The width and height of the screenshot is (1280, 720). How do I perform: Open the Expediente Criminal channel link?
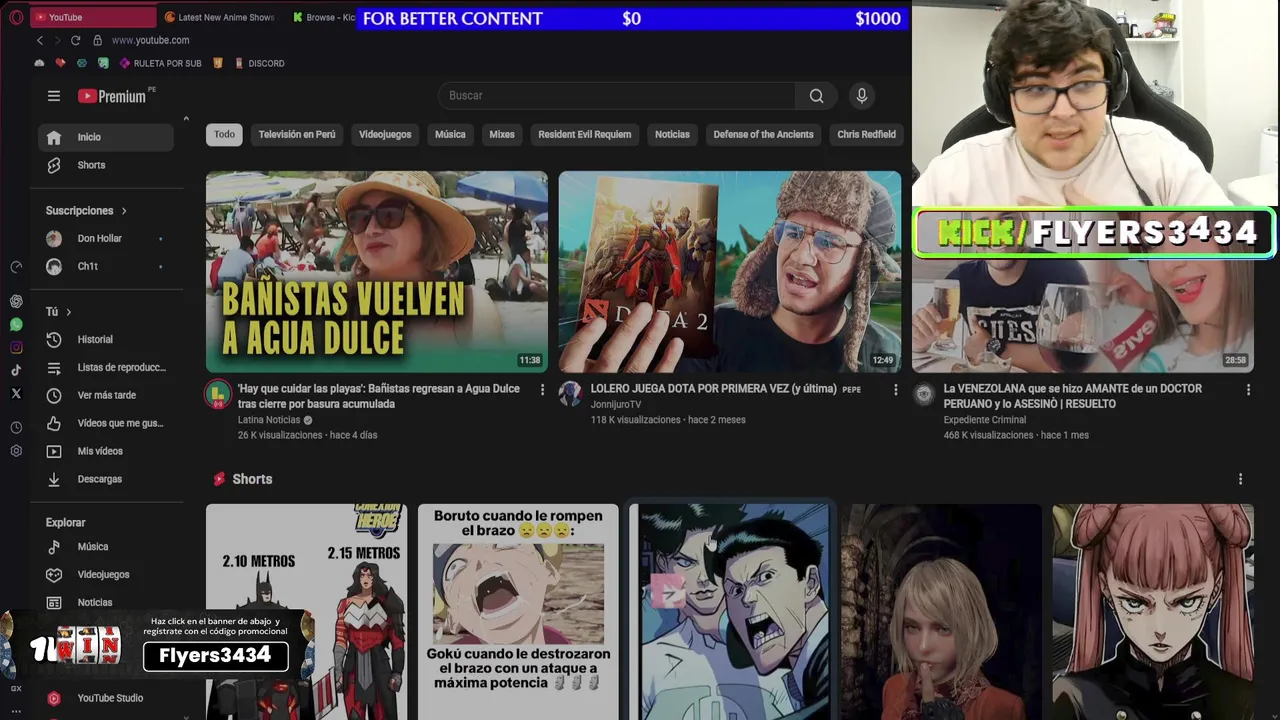tap(985, 420)
